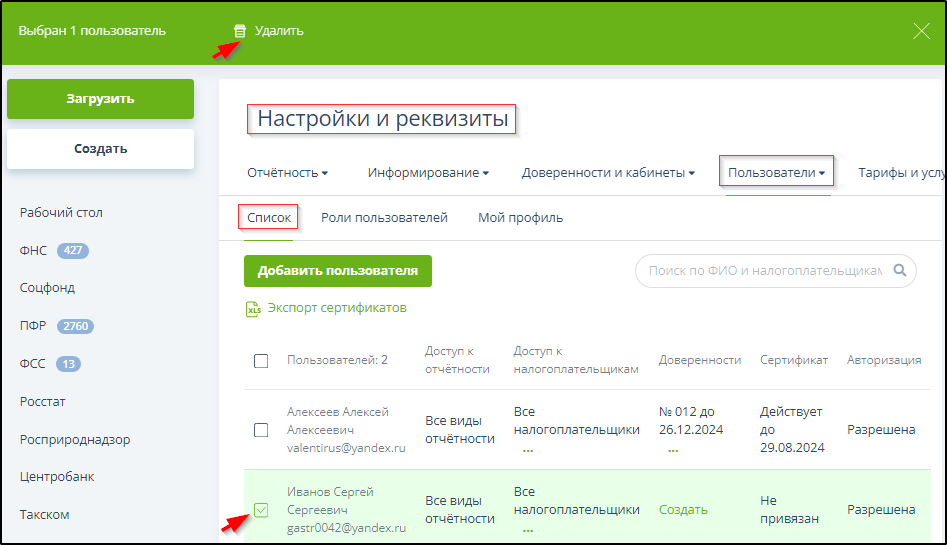Click the ФНС badge showing 427

73,251
